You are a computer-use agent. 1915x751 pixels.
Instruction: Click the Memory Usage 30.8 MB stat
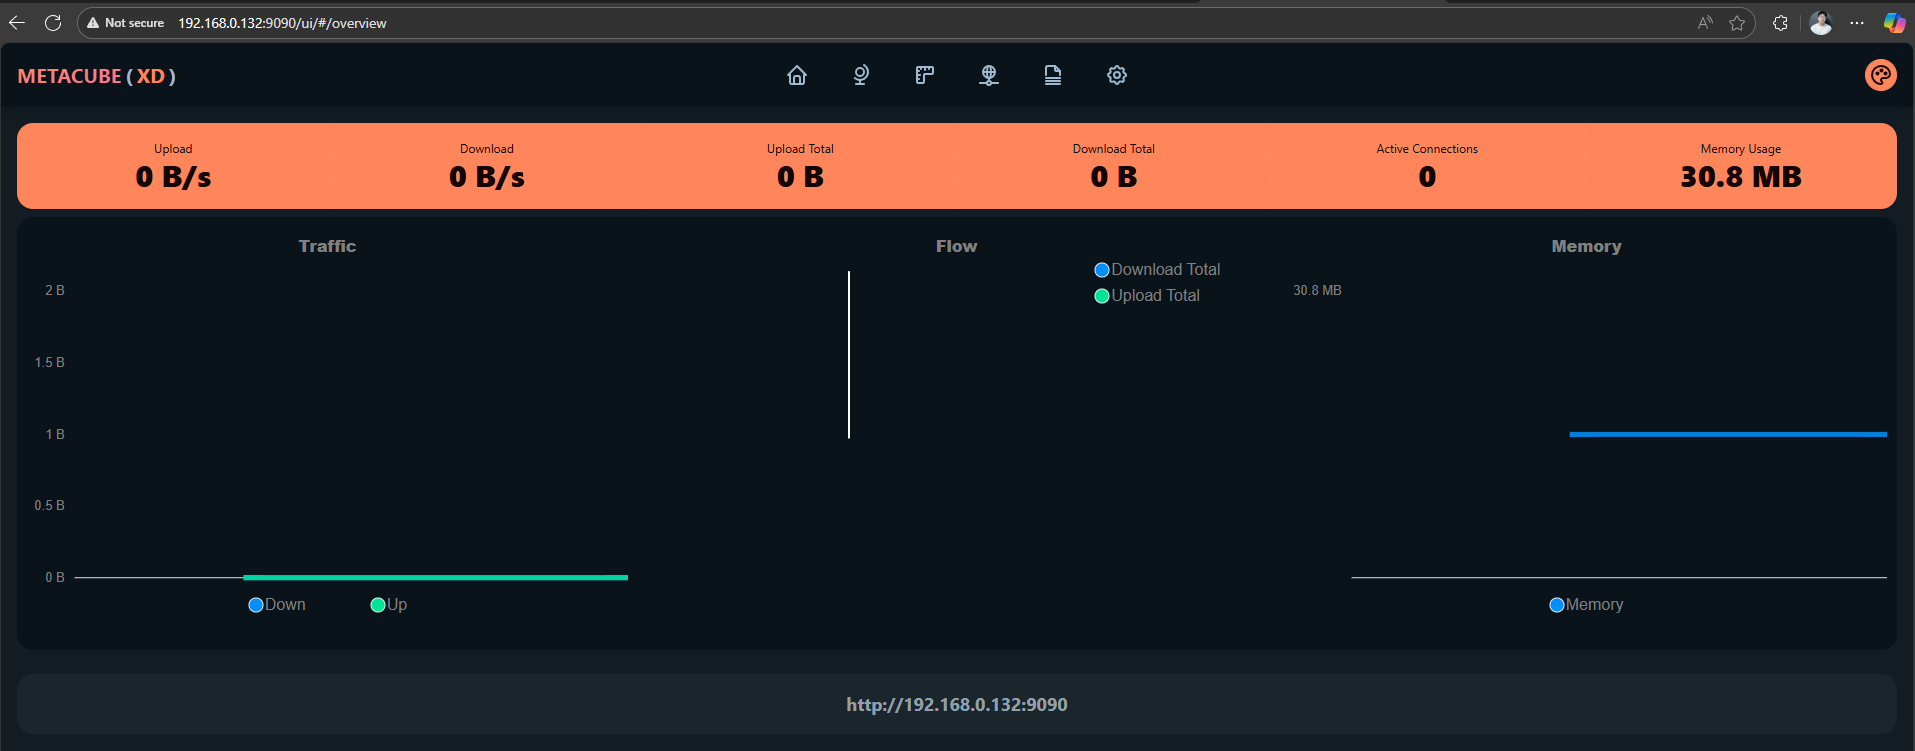1741,167
